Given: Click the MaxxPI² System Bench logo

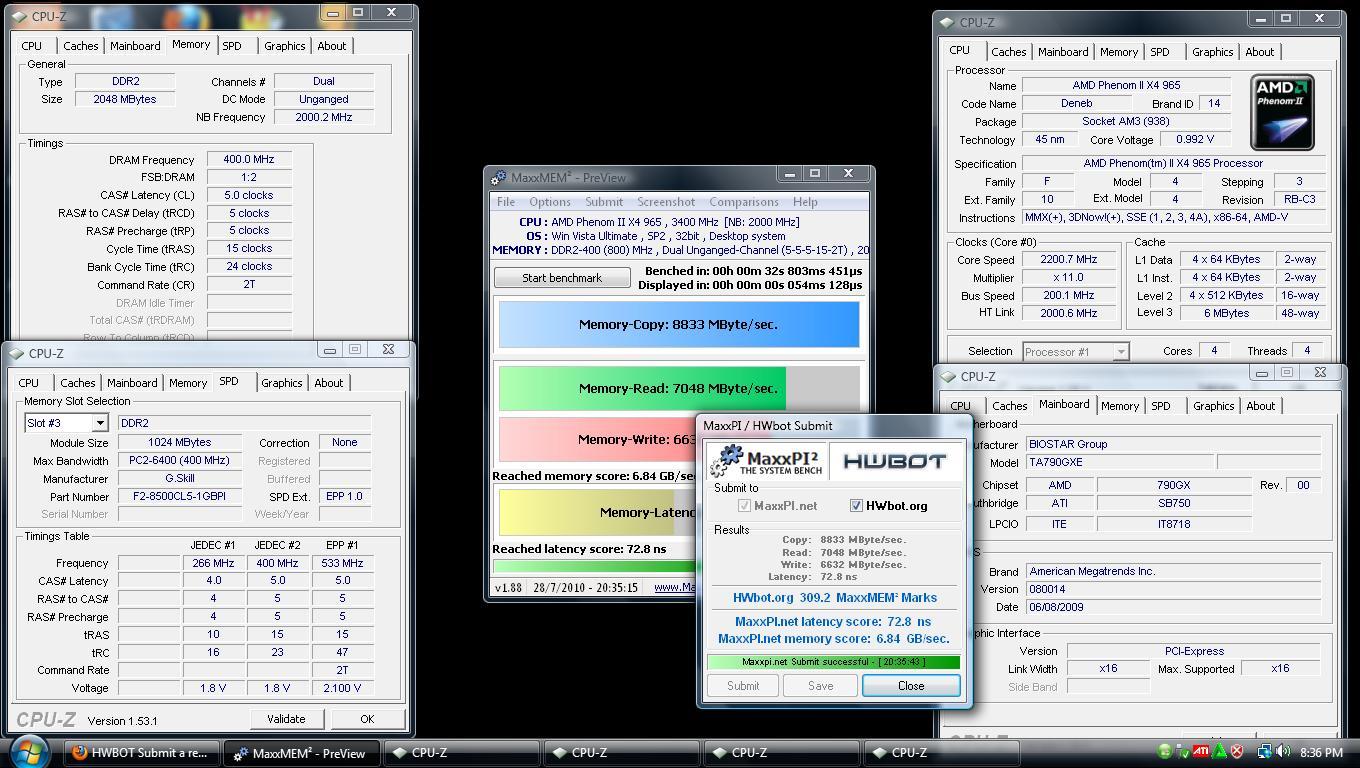Looking at the screenshot, I should [x=768, y=462].
